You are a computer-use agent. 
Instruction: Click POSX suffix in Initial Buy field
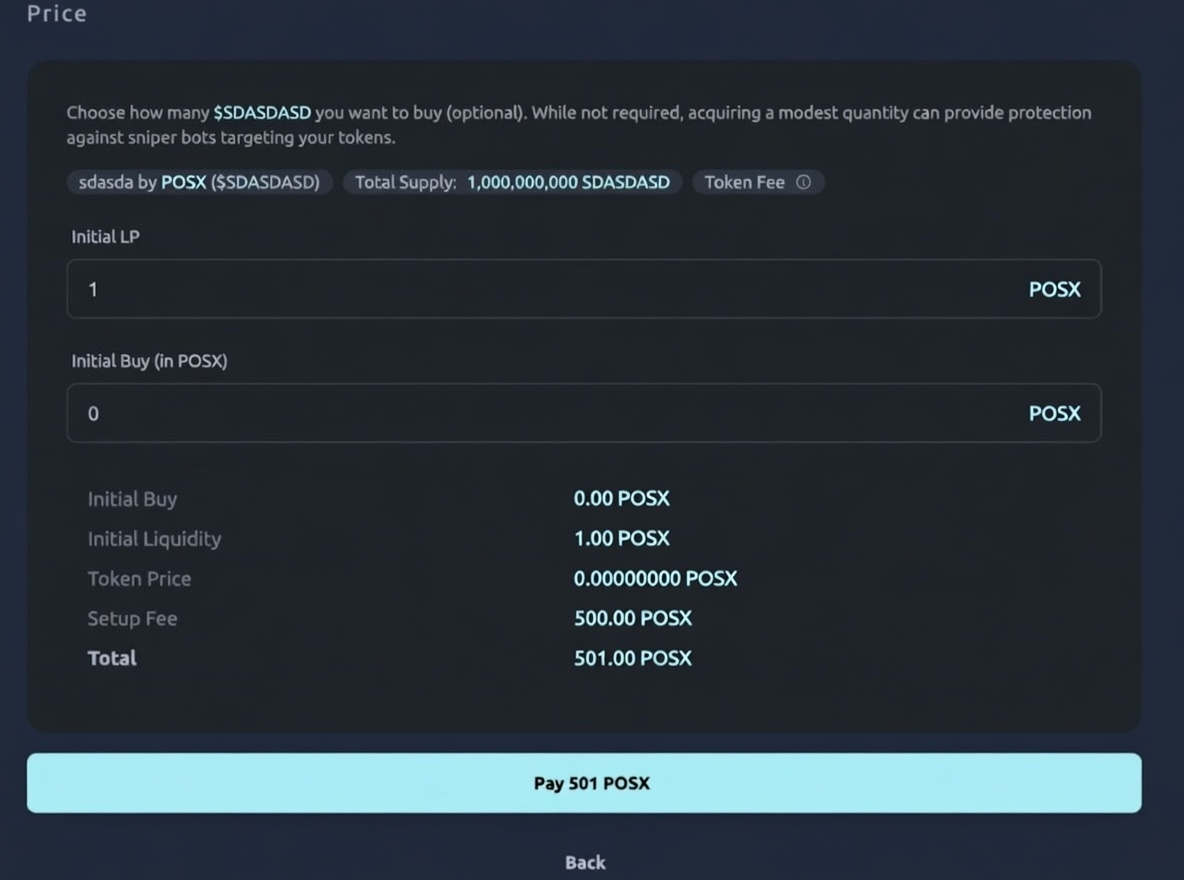coord(1054,413)
